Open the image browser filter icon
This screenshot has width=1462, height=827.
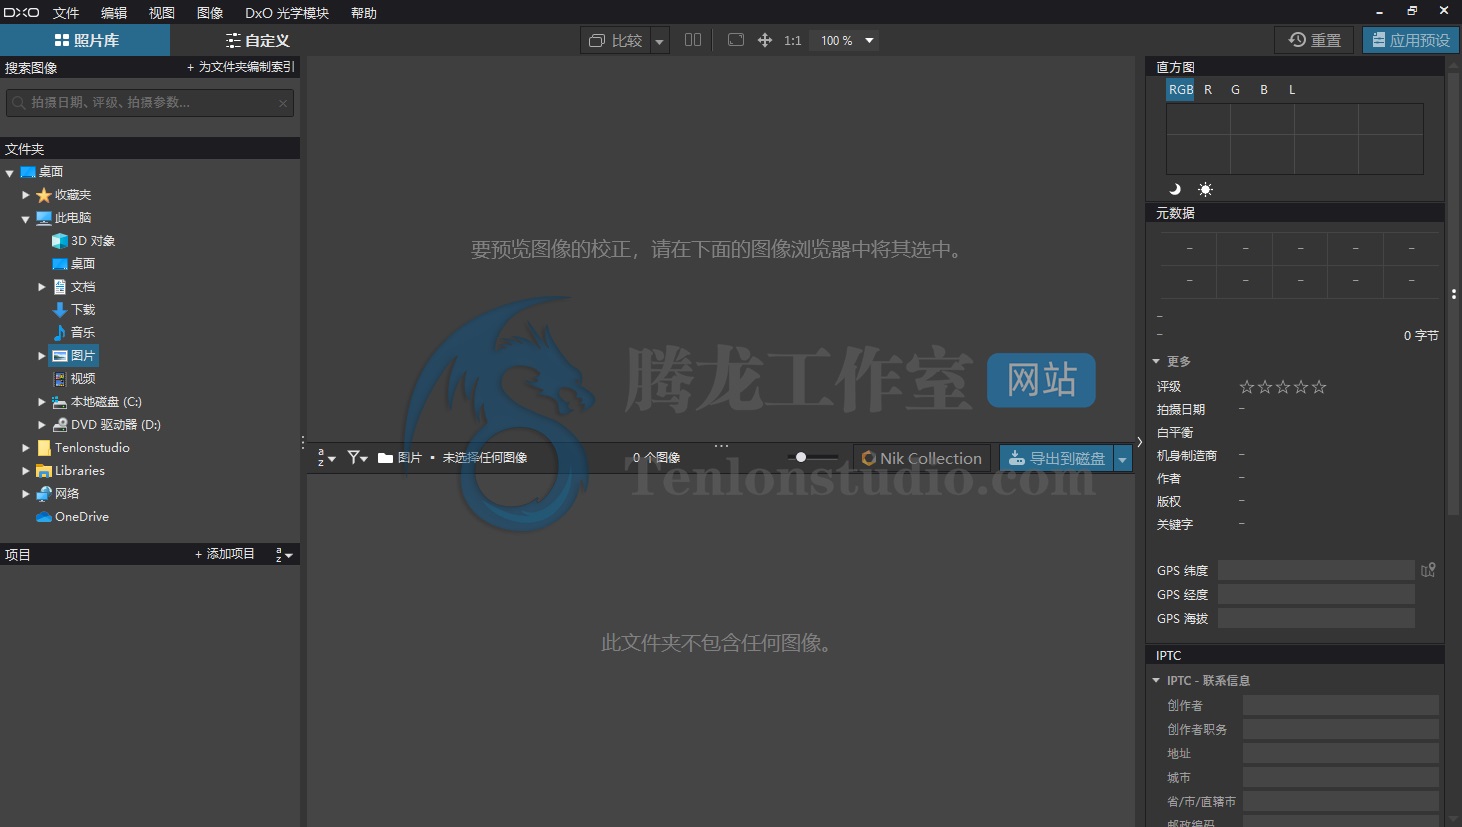pos(357,458)
